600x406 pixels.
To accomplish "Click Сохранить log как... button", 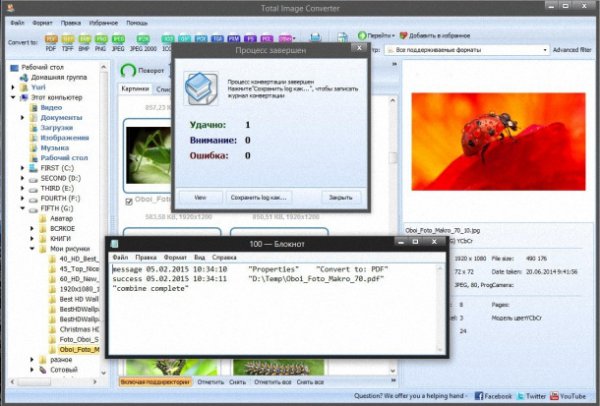I will [258, 197].
